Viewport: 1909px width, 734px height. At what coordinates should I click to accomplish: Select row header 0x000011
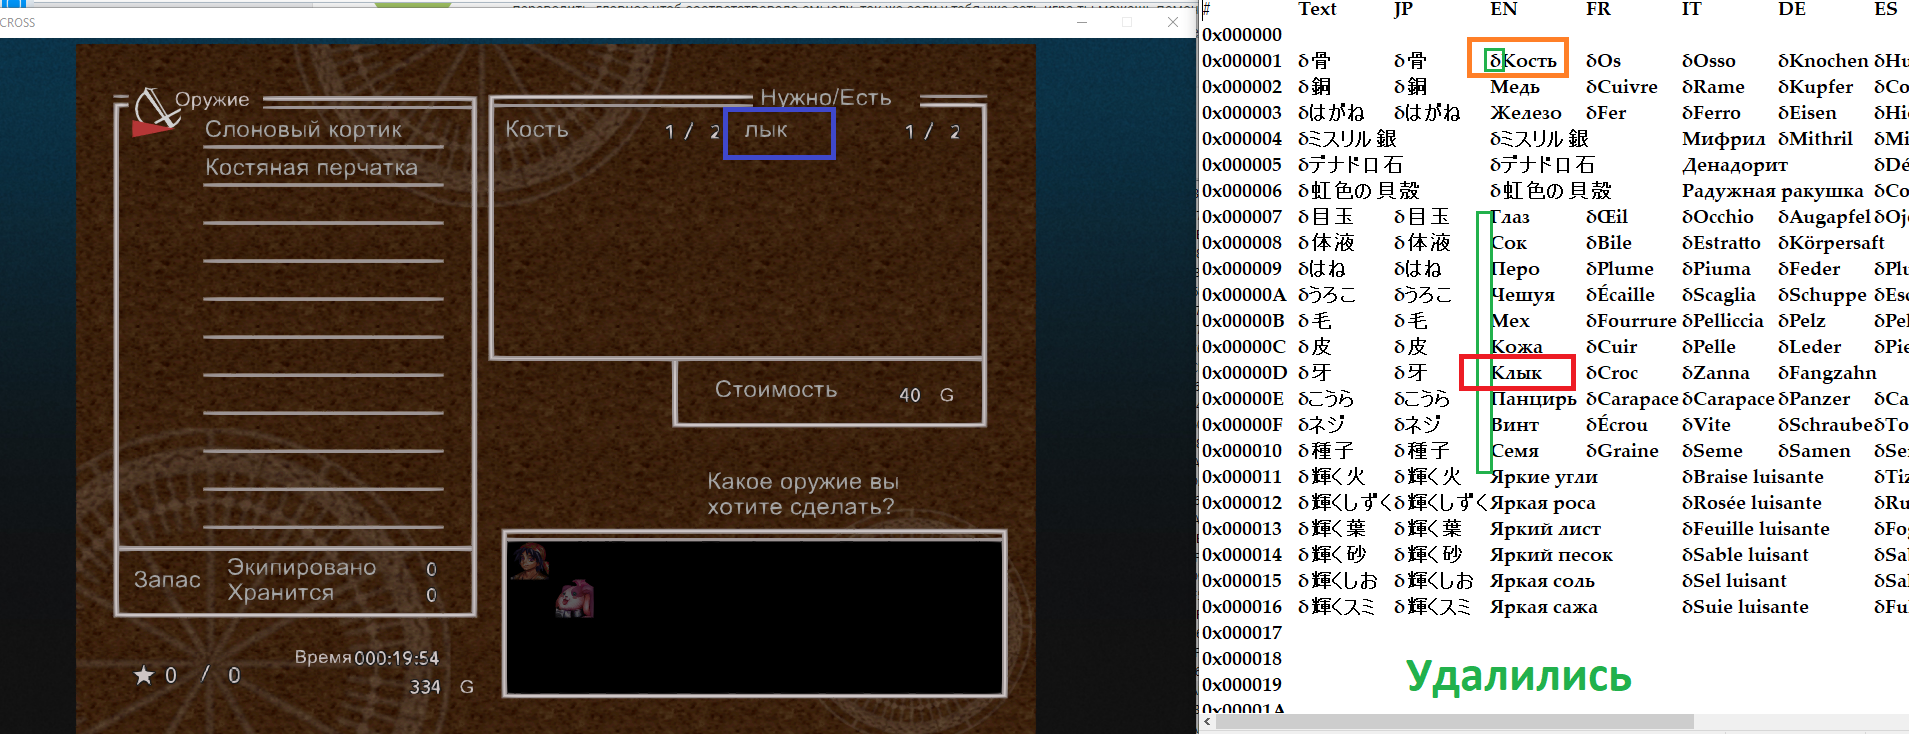[1242, 477]
